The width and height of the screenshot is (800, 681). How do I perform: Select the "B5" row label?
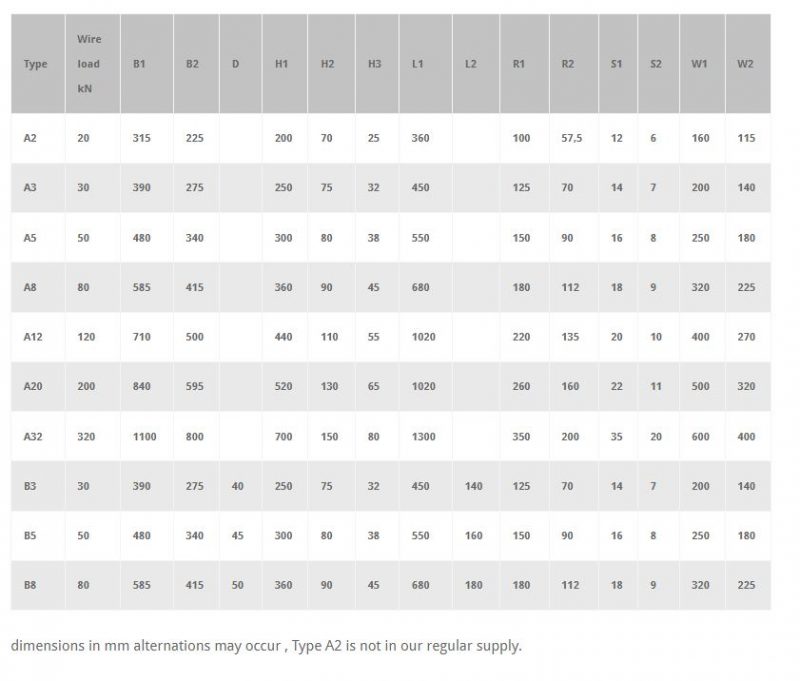(x=31, y=536)
